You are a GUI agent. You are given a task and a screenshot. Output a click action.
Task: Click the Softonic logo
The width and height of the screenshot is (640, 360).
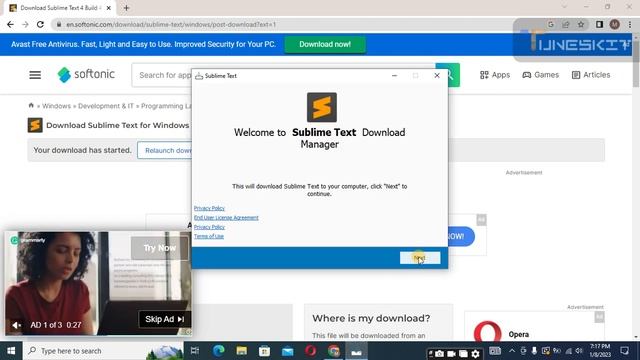86,75
